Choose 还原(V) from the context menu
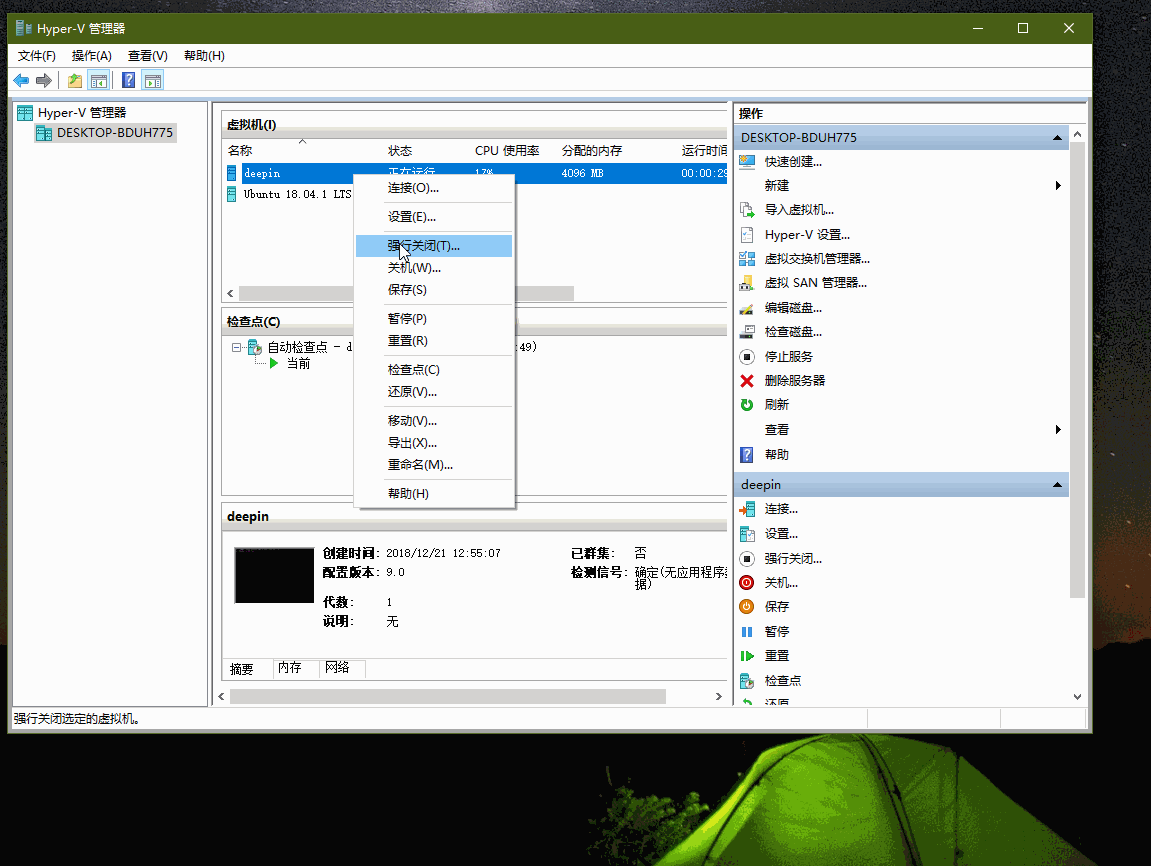Image resolution: width=1151 pixels, height=866 pixels. [434, 392]
